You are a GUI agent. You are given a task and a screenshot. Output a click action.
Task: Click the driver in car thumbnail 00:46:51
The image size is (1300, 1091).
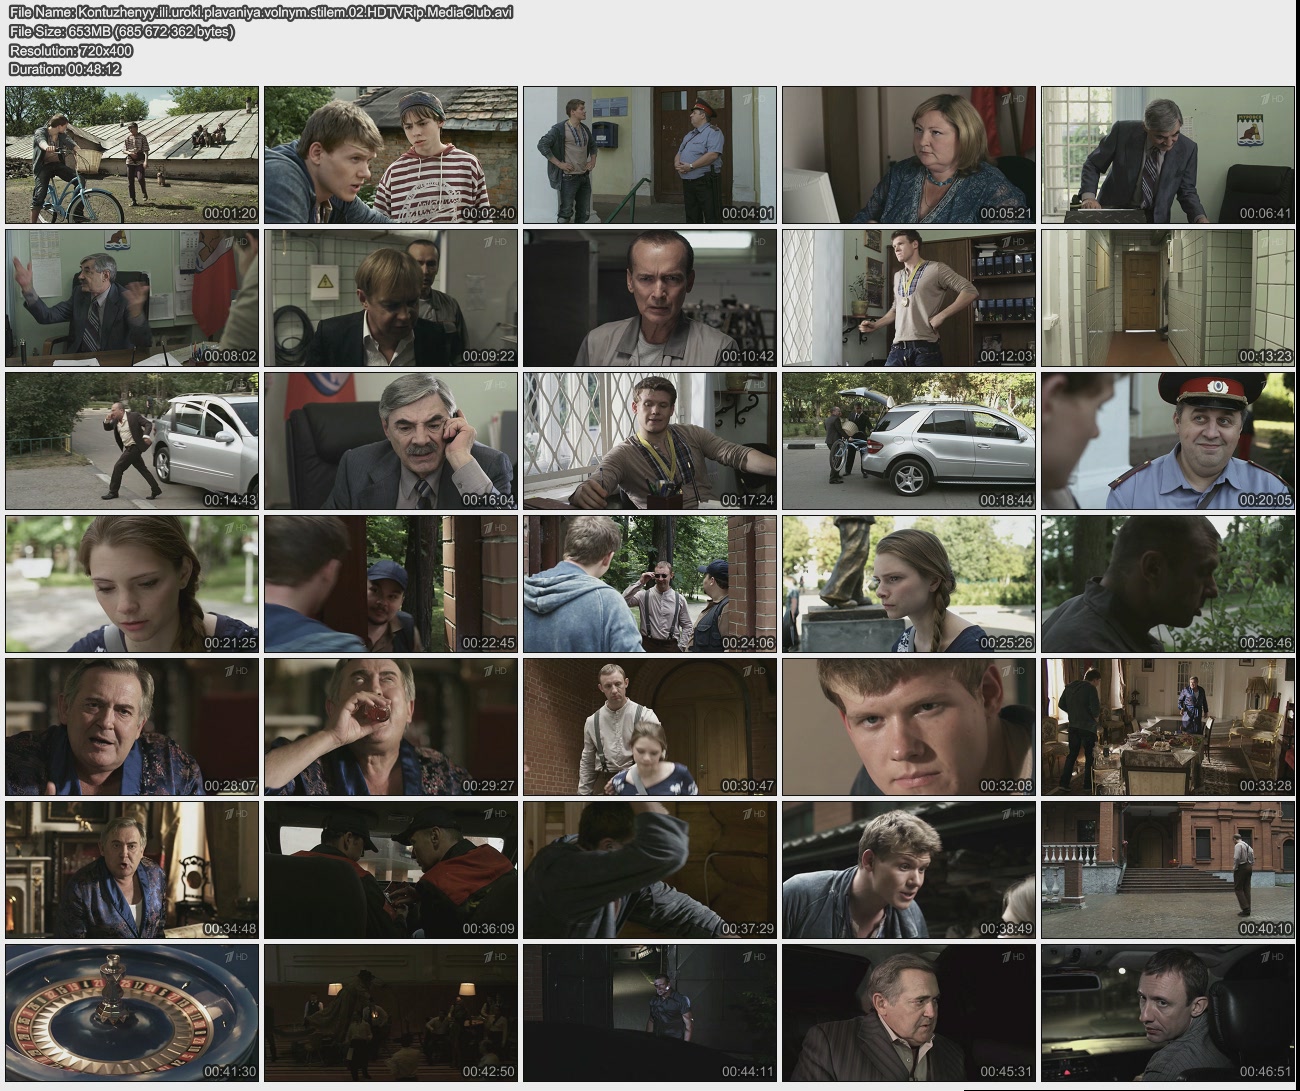point(1167,1012)
